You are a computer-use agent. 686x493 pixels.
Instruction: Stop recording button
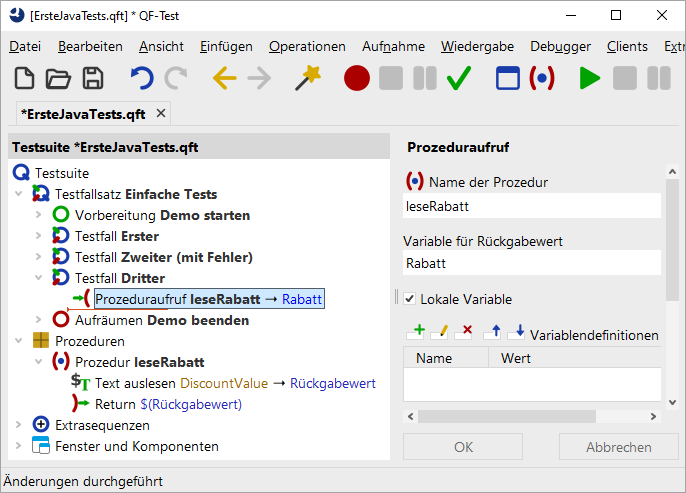pyautogui.click(x=391, y=78)
